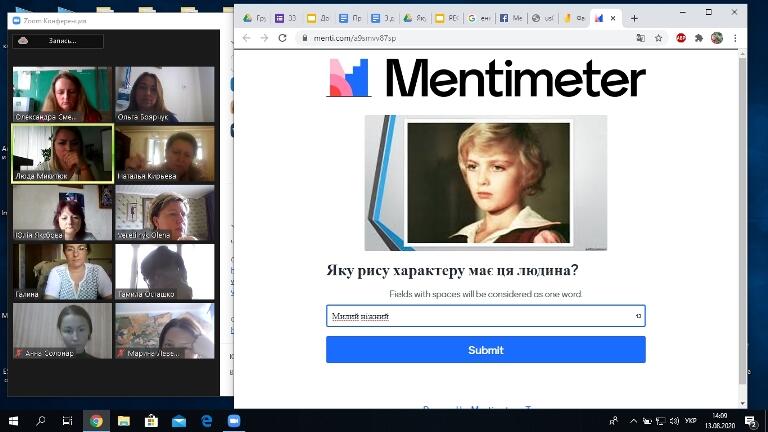
Task: Open a new Chrome tab
Action: coord(634,18)
